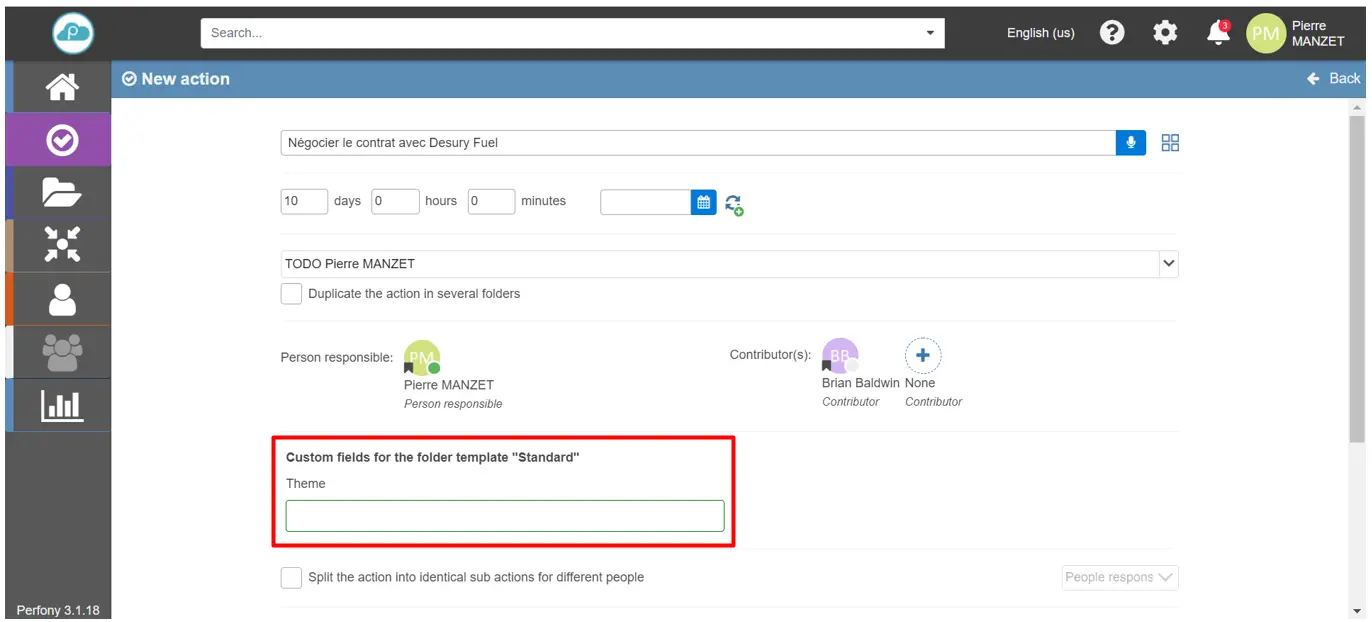This screenshot has width=1372, height=622.
Task: Open the notifications bell
Action: click(x=1218, y=33)
